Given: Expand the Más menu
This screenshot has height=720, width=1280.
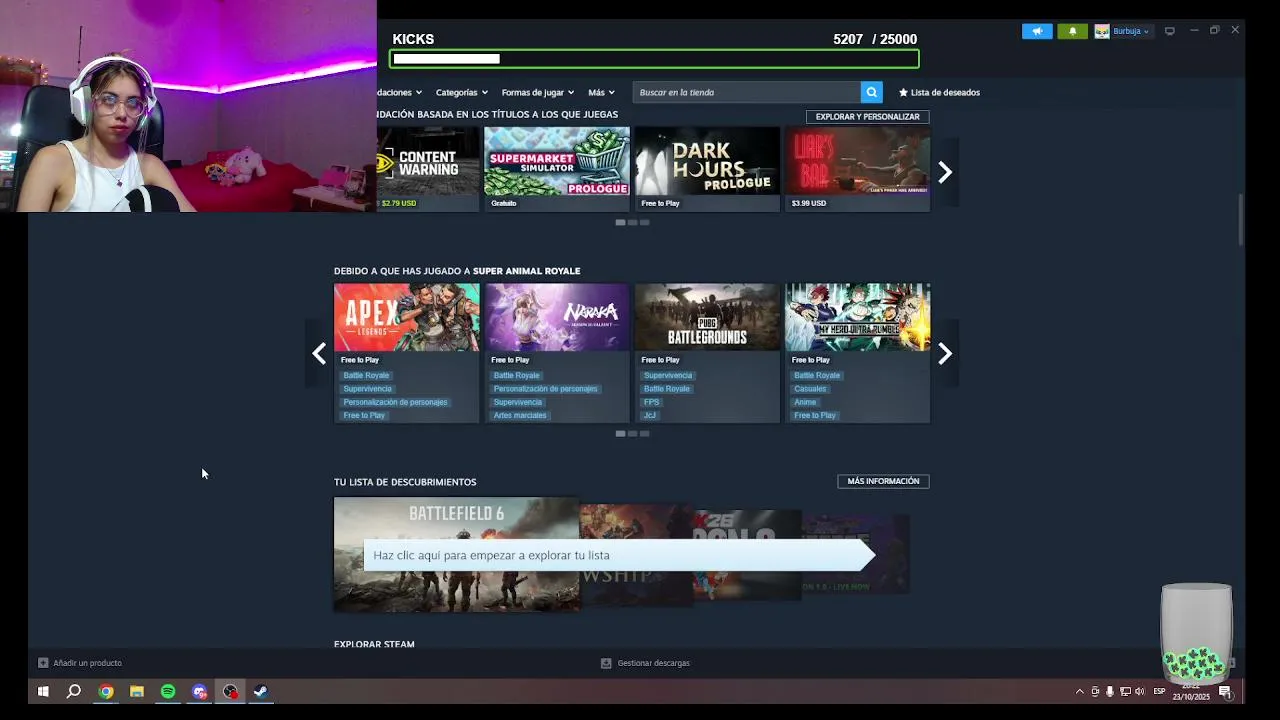Looking at the screenshot, I should [601, 92].
